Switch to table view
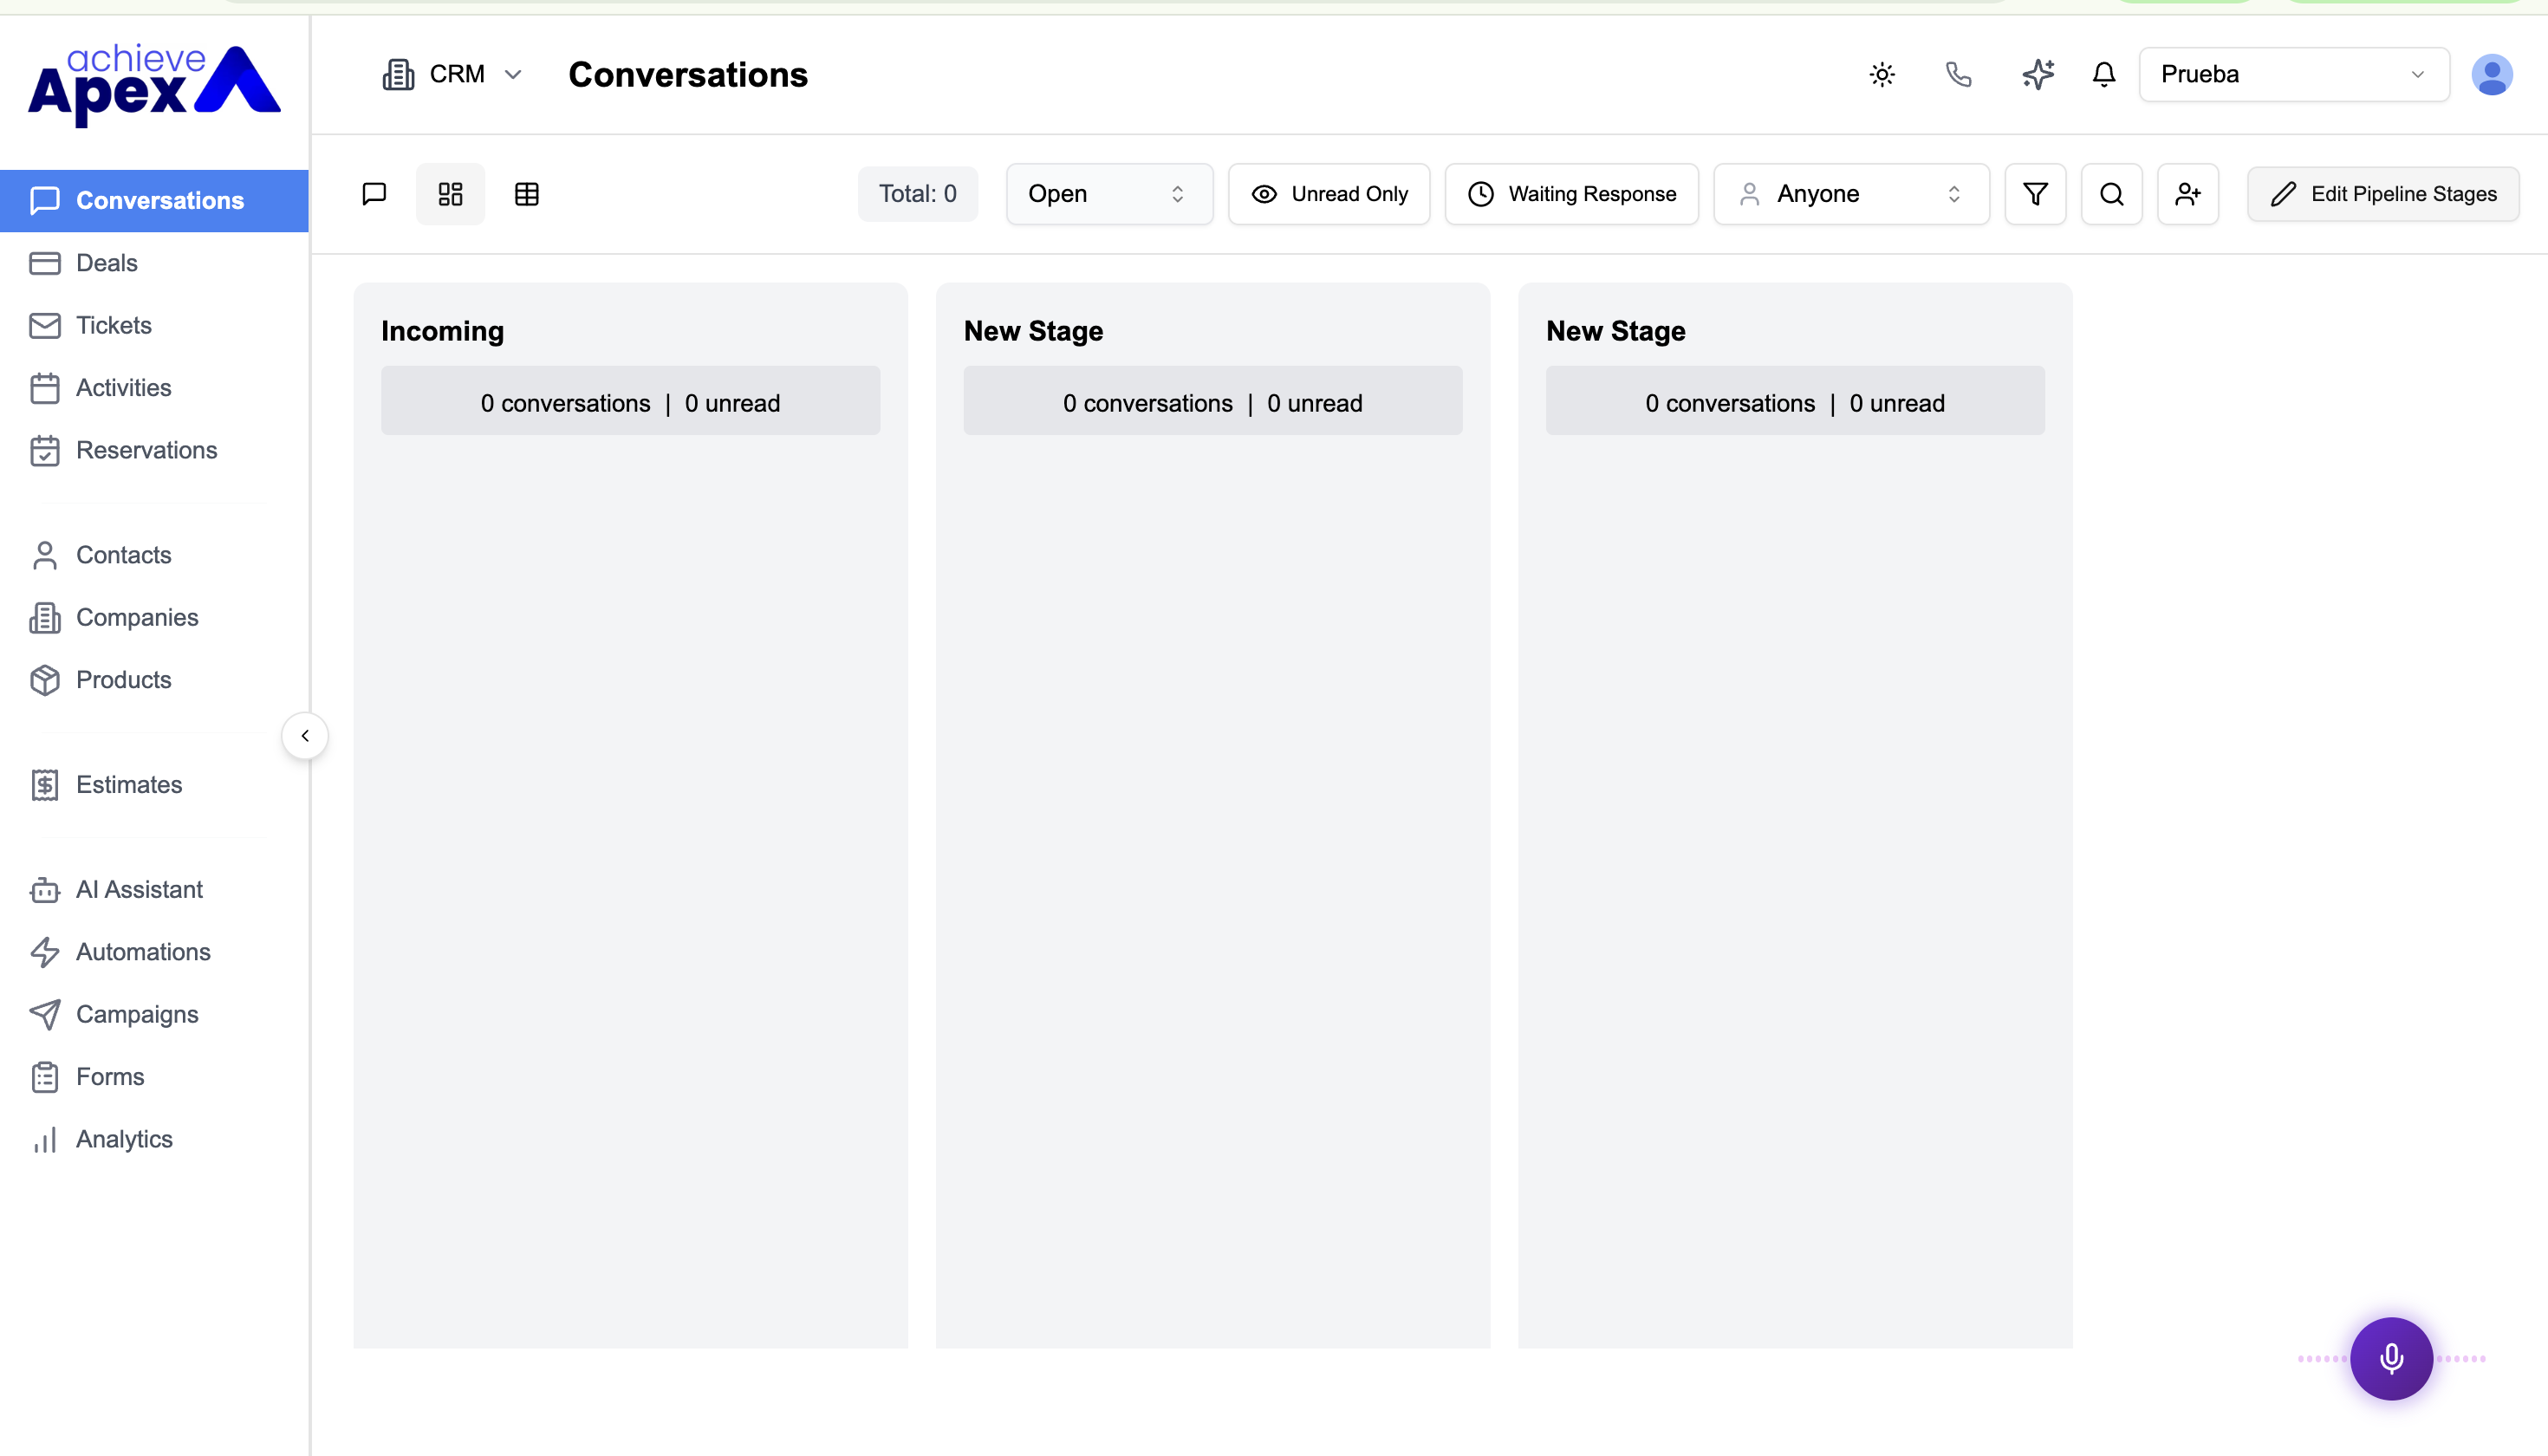 point(527,194)
